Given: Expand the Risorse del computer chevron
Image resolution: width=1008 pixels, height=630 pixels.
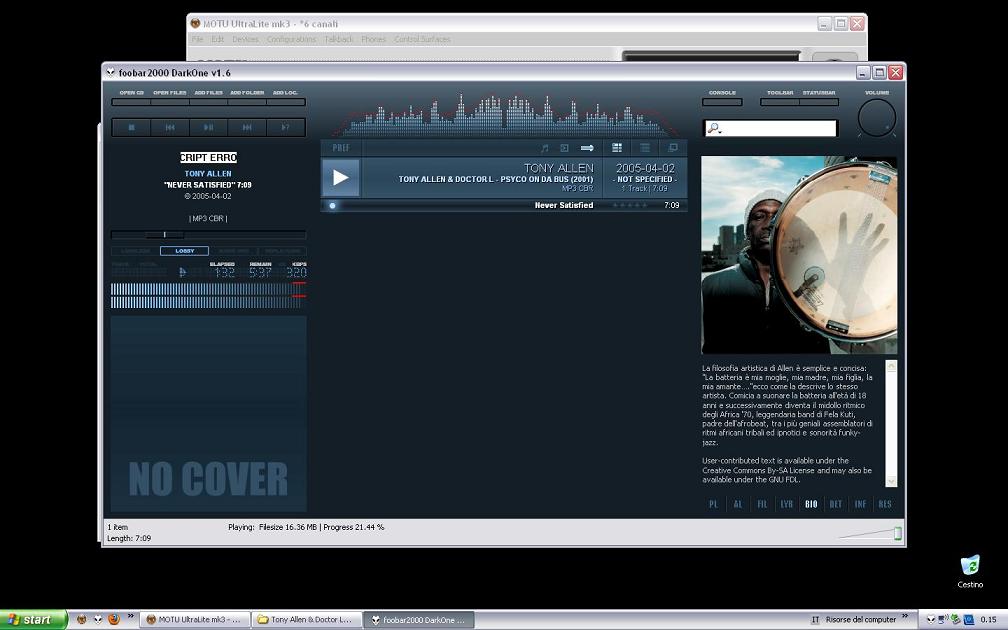Looking at the screenshot, I should tap(905, 616).
